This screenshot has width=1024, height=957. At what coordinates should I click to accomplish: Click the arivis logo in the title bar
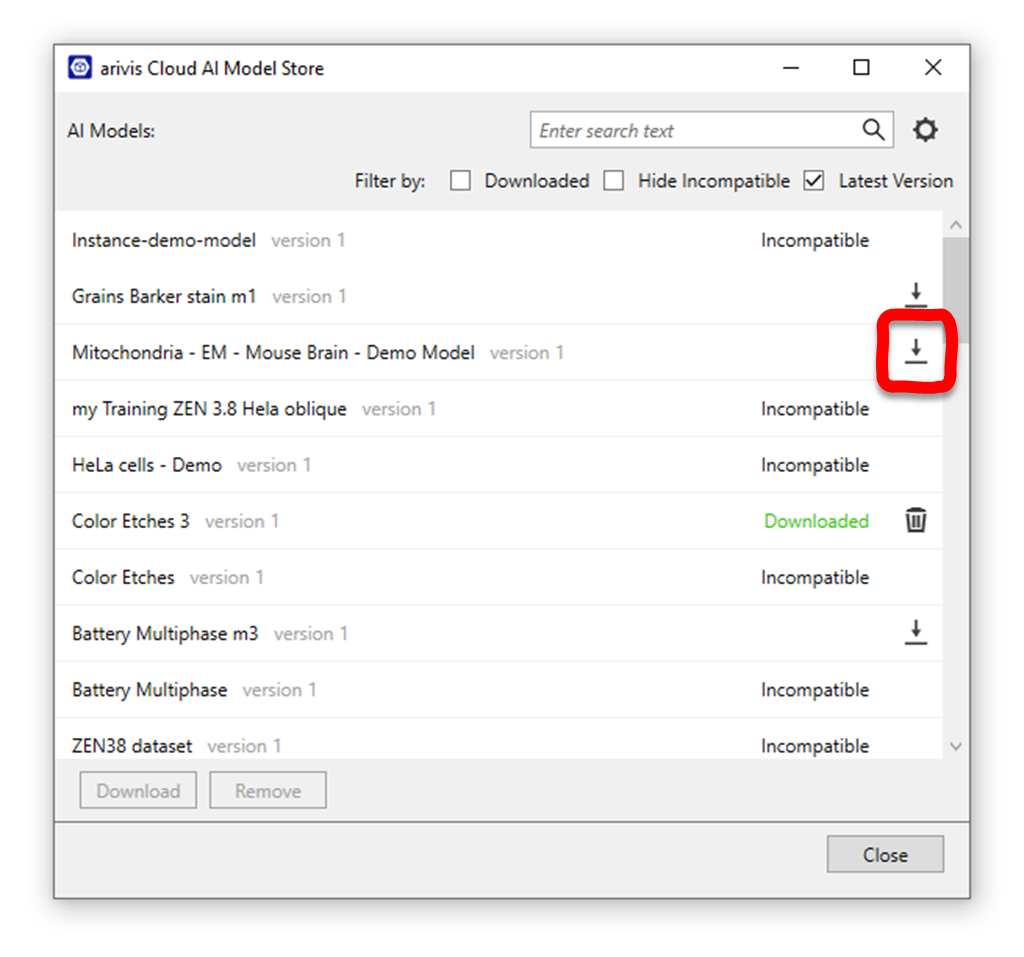[x=80, y=67]
